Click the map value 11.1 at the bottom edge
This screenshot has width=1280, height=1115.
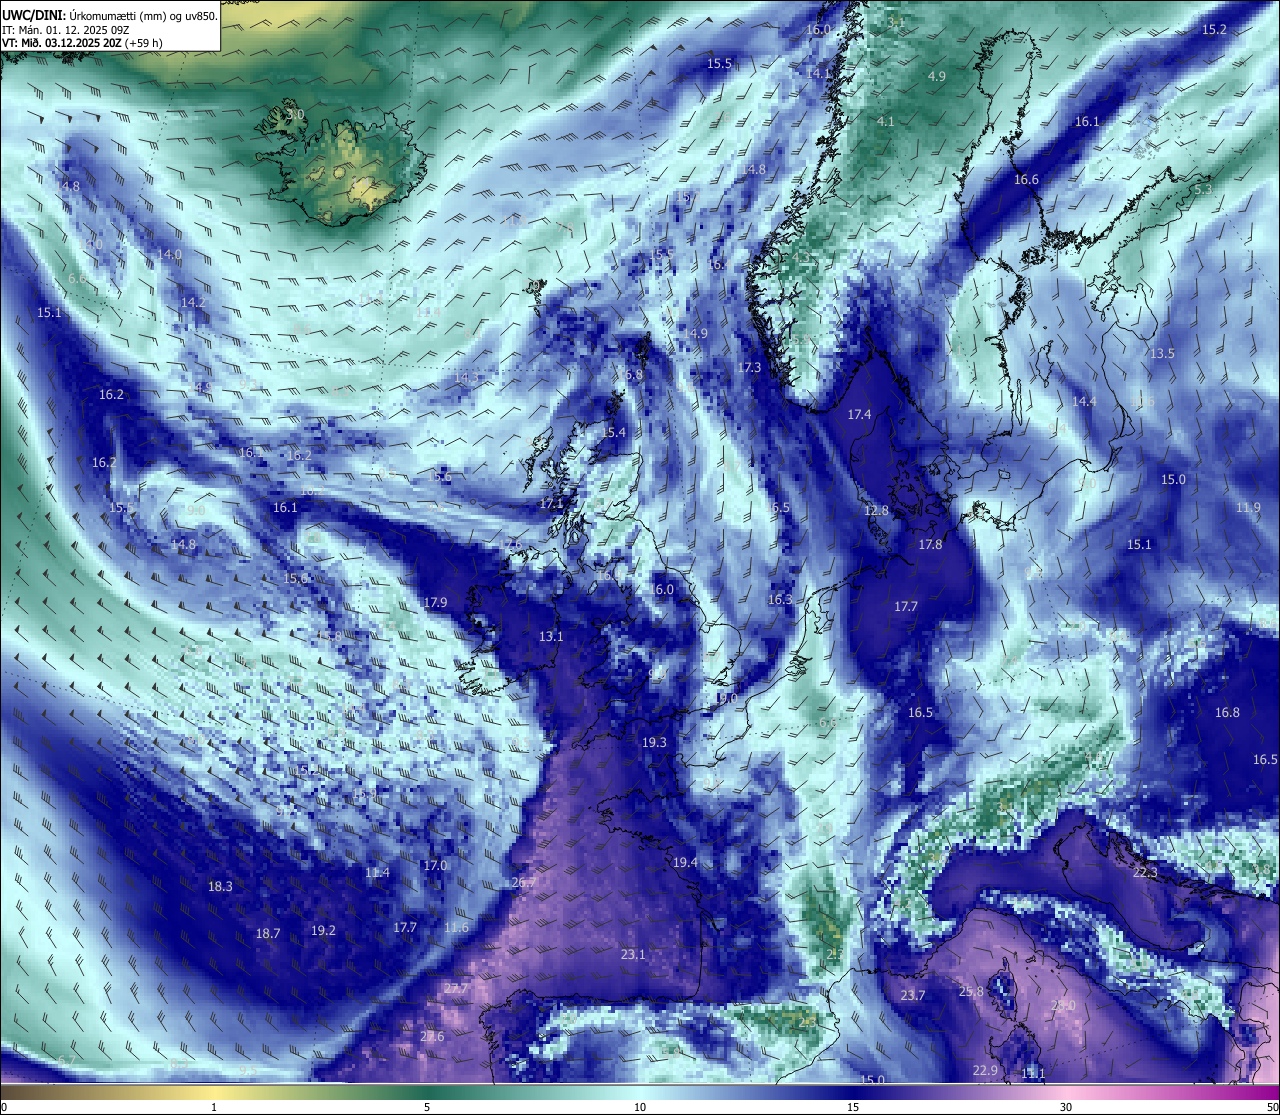click(x=1033, y=1074)
